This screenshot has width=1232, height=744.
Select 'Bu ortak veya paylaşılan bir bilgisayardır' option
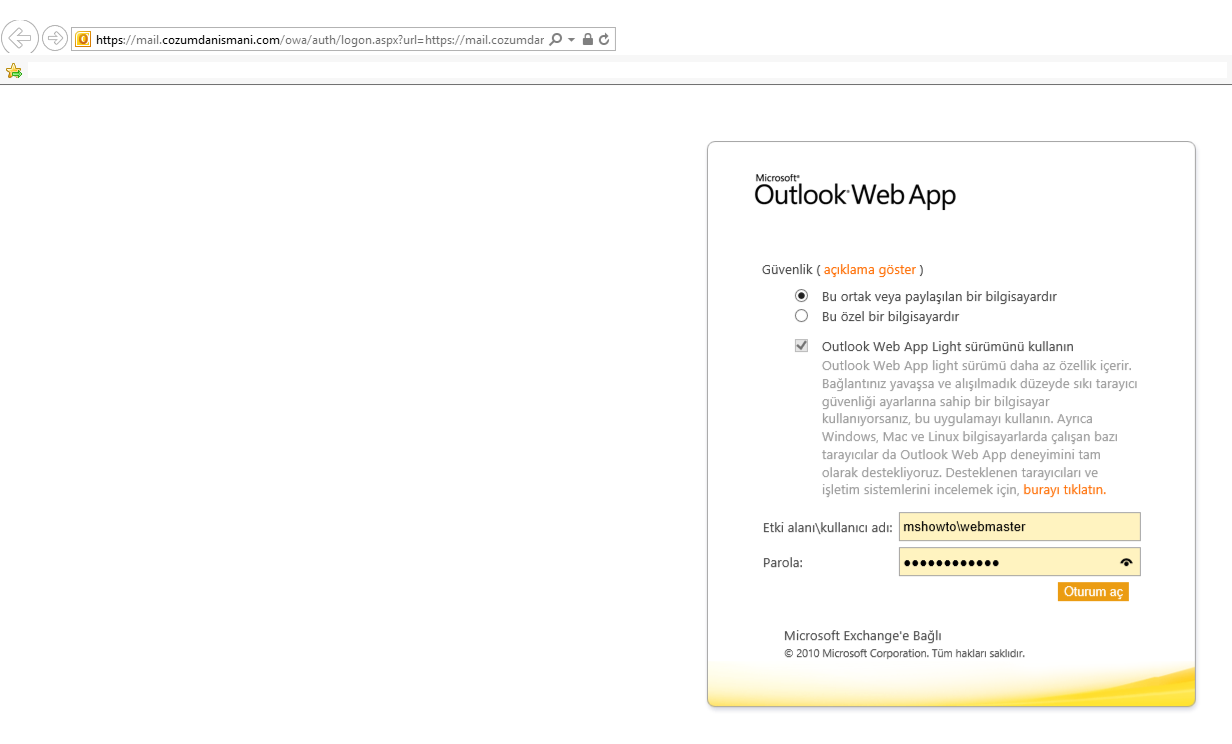(801, 296)
